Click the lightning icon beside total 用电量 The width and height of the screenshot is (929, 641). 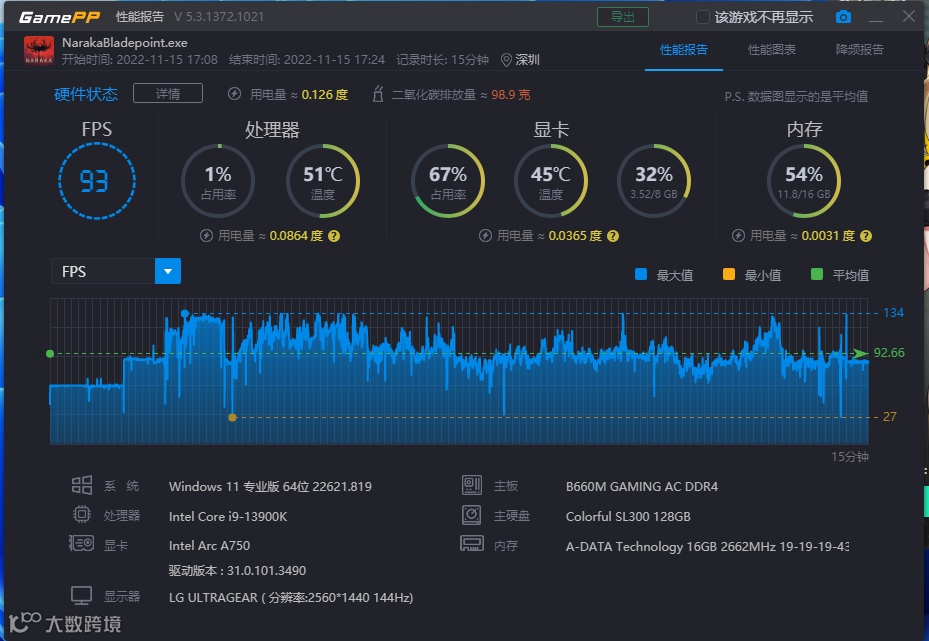235,94
